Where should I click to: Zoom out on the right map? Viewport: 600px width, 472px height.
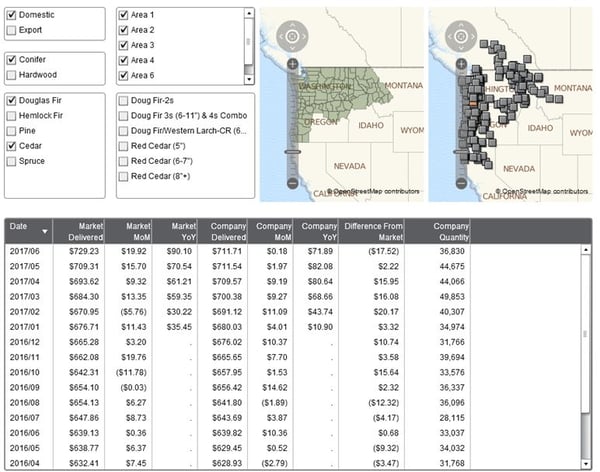click(x=461, y=183)
